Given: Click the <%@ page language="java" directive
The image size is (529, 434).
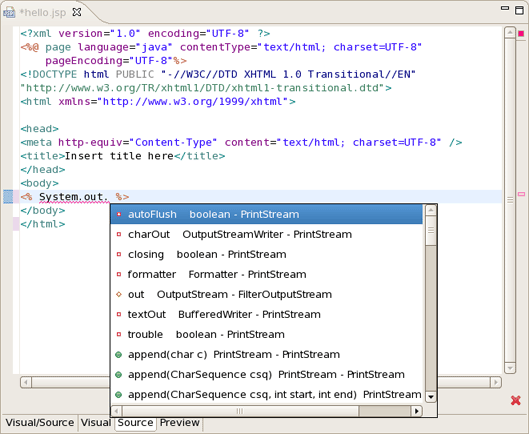Looking at the screenshot, I should click(221, 47).
